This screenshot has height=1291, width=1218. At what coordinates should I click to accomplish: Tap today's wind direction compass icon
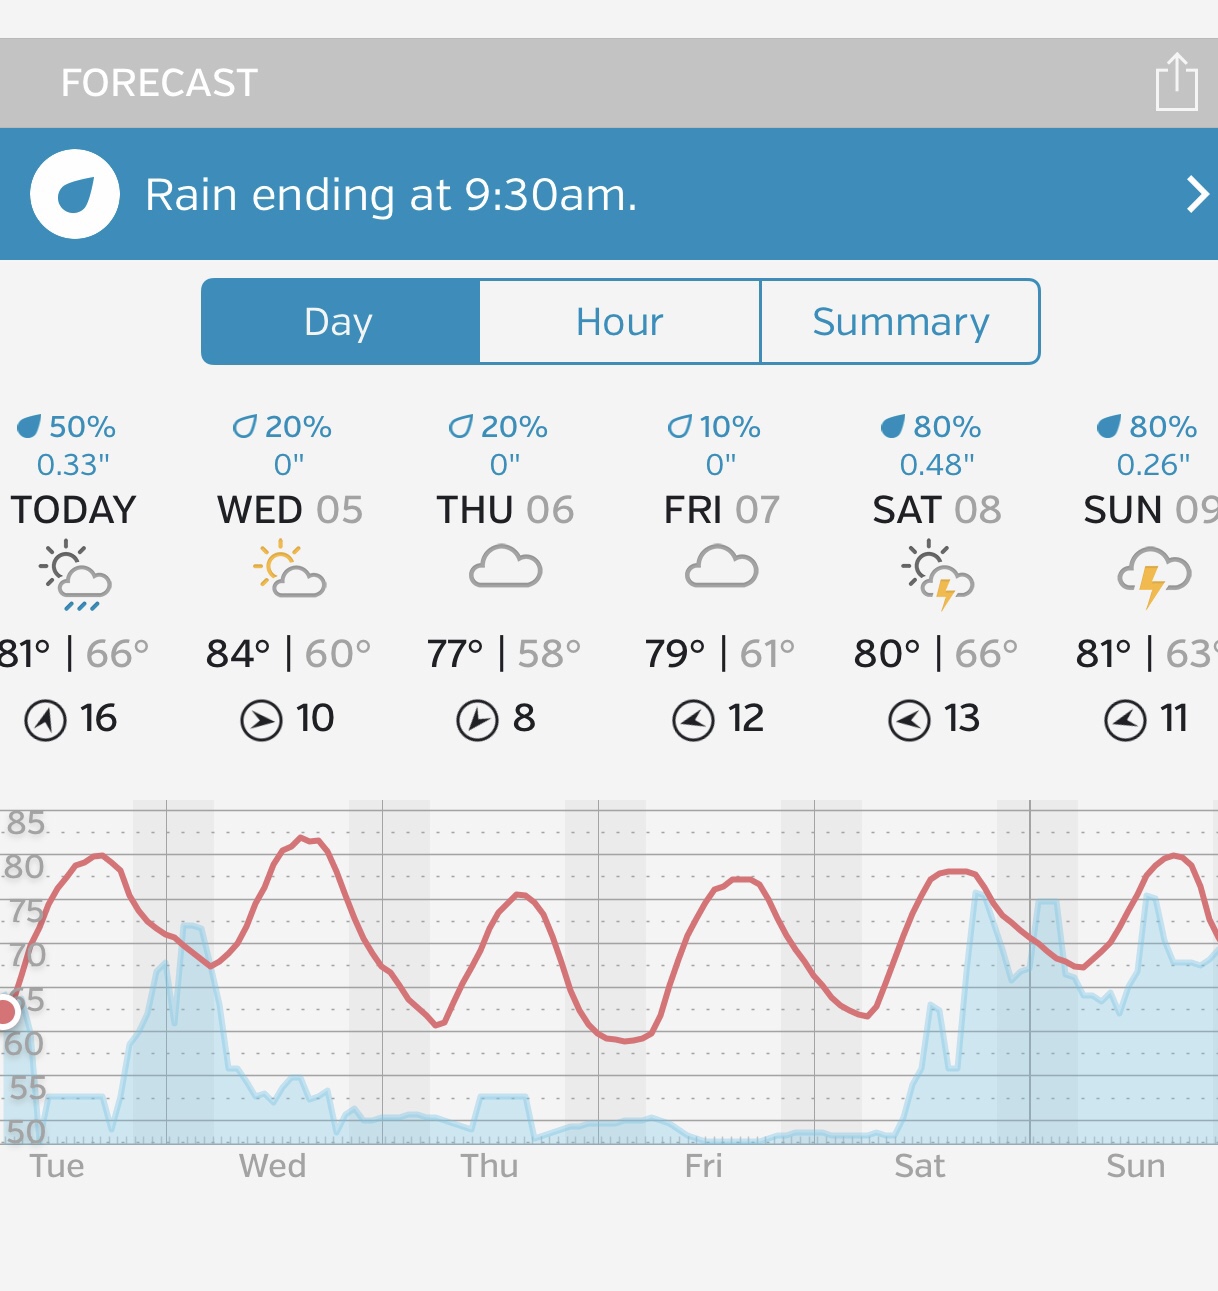tap(45, 720)
